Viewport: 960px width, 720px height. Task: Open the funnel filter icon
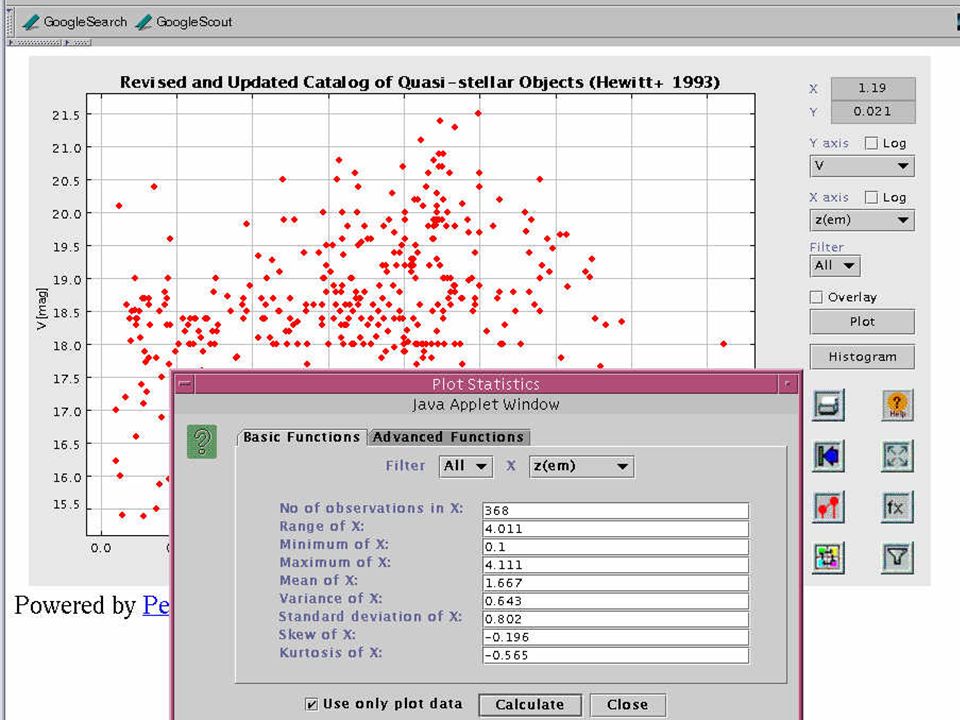897,558
